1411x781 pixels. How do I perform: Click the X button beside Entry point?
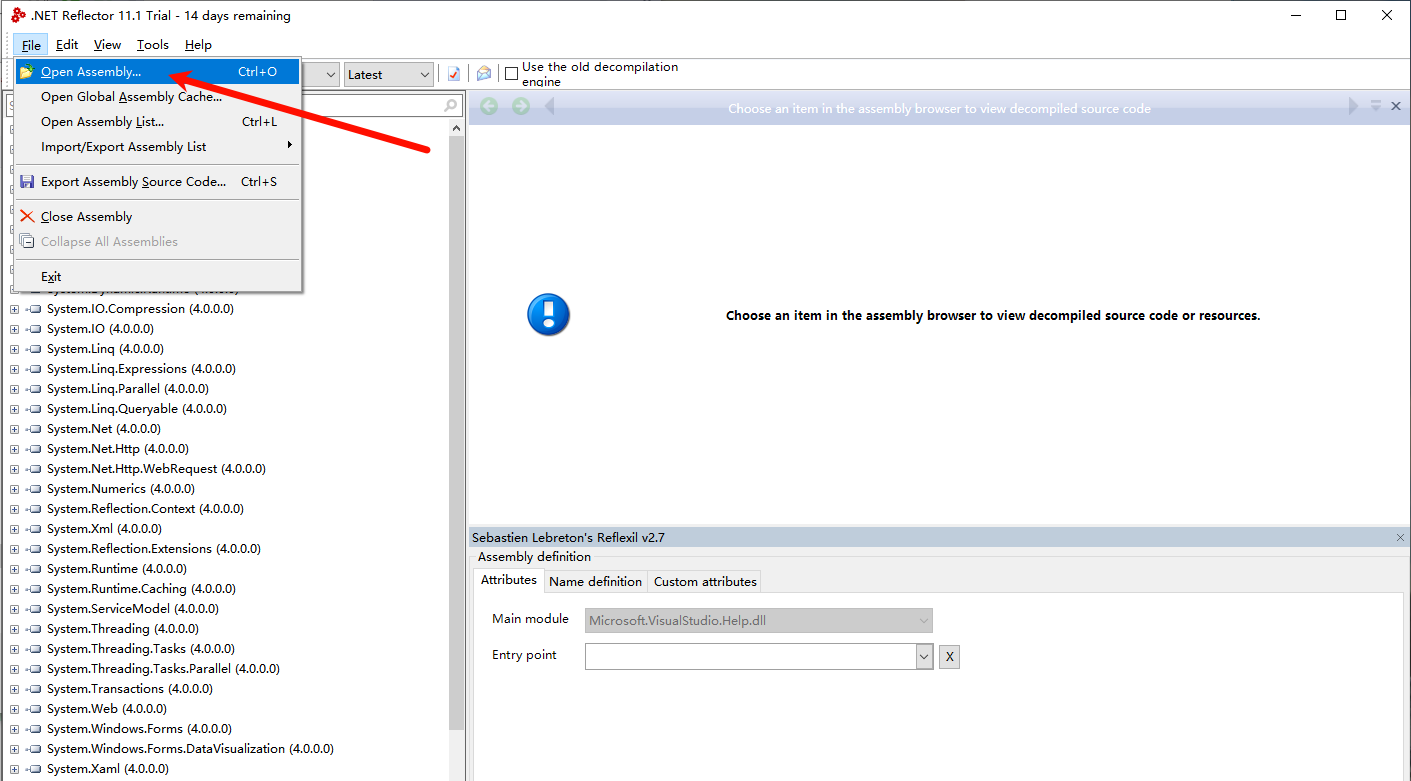click(x=949, y=657)
